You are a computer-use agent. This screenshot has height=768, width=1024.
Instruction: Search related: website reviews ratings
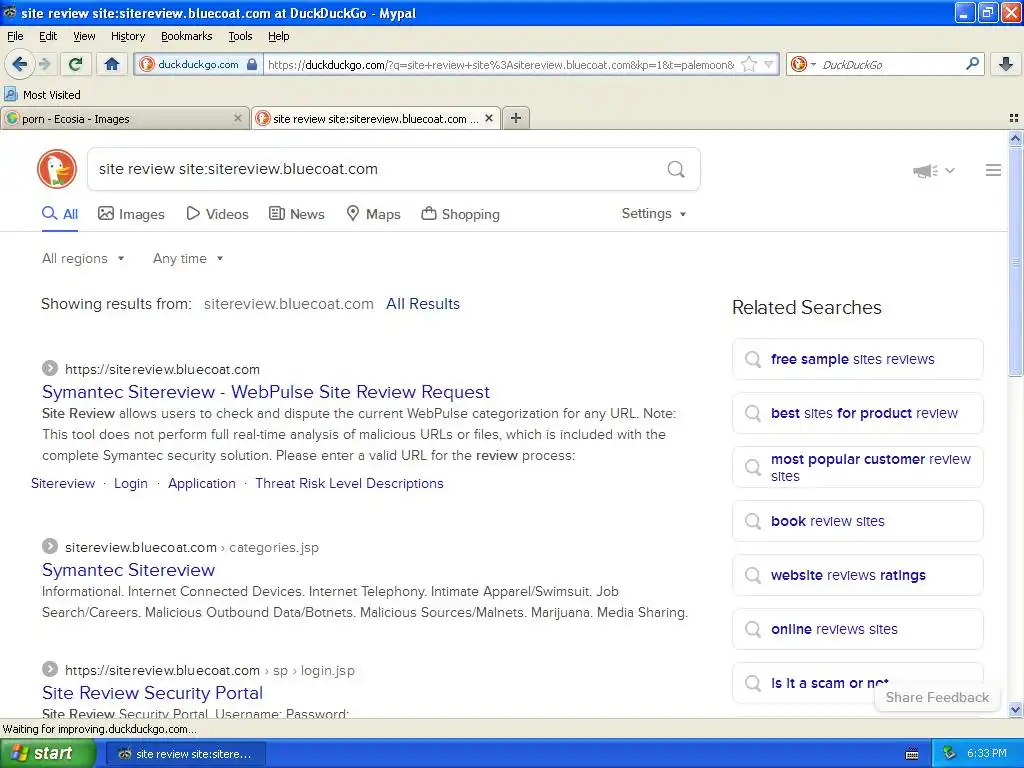(x=857, y=575)
